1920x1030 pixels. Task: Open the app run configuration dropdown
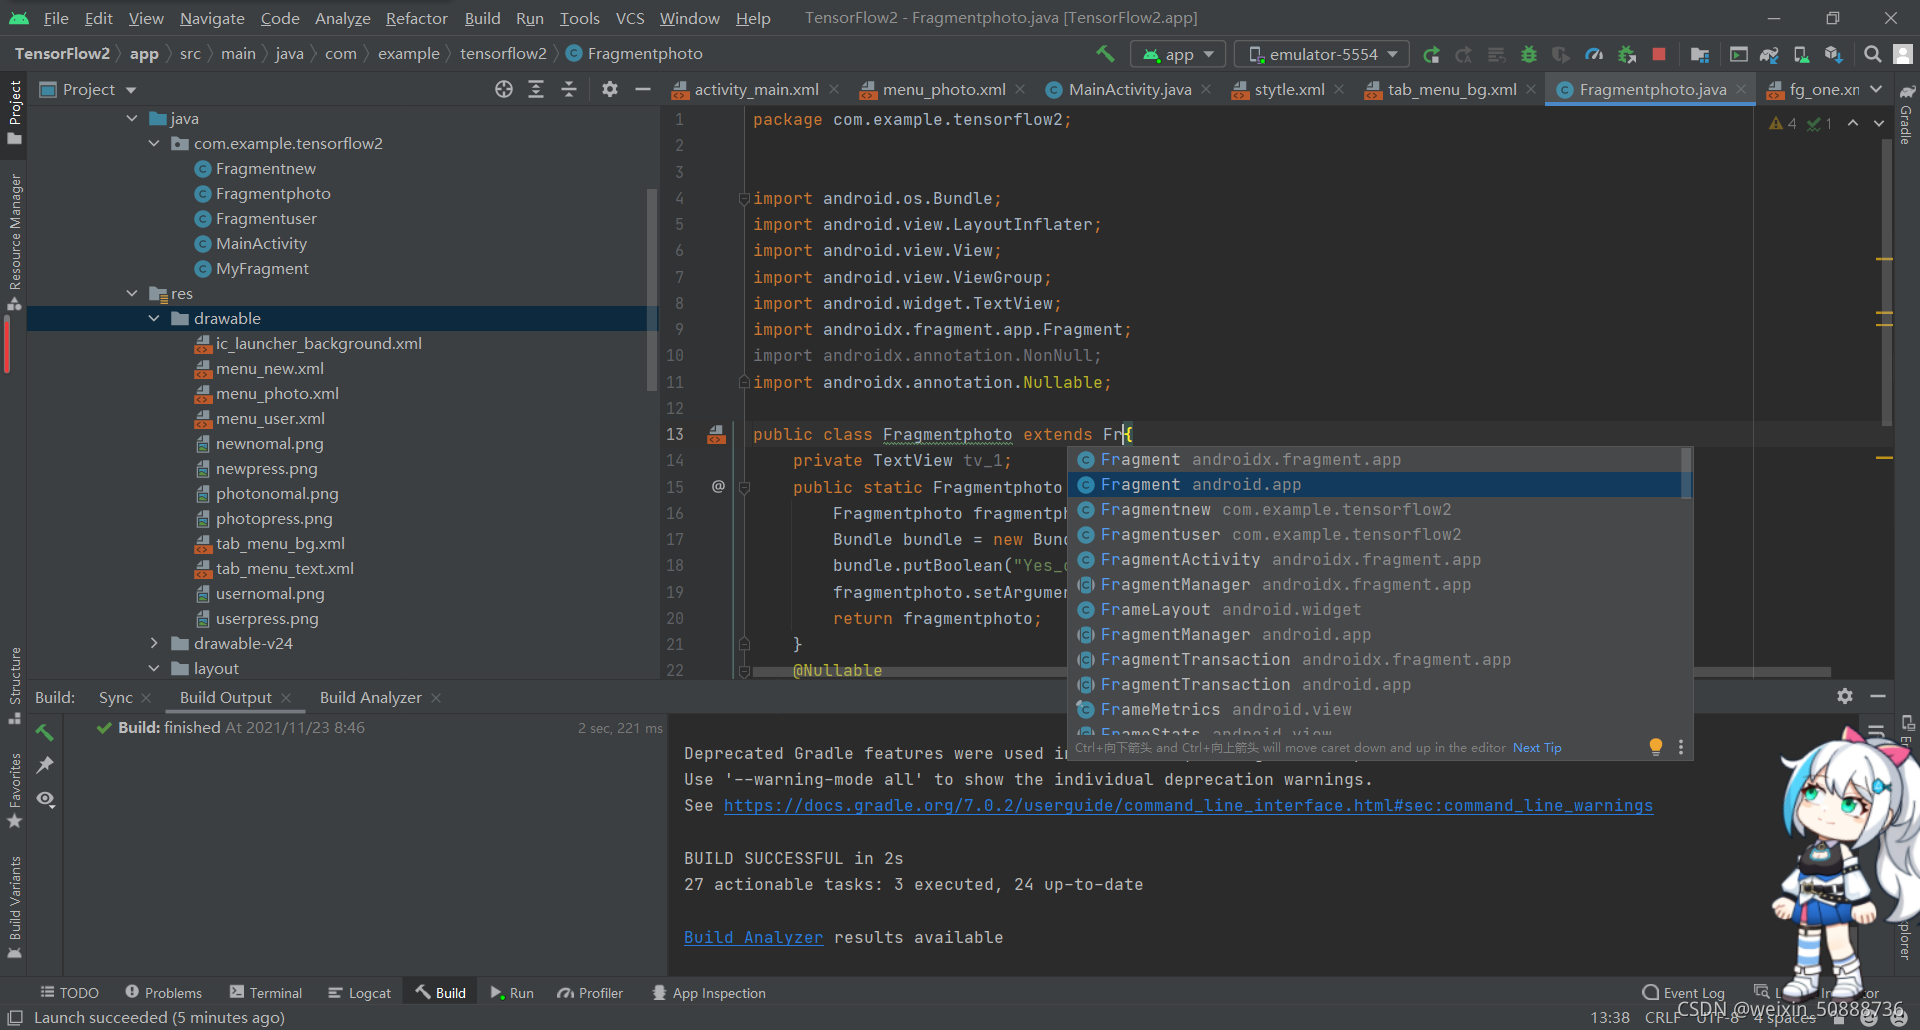(1179, 54)
